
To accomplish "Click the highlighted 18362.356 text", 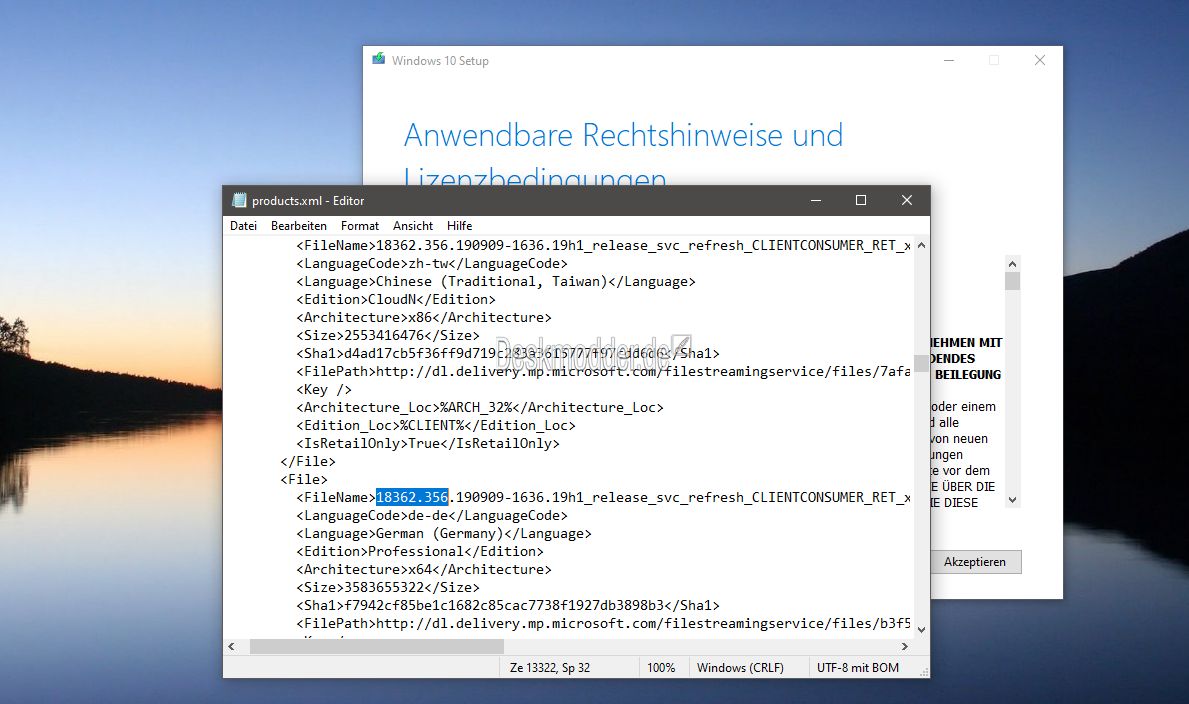I will [x=412, y=498].
